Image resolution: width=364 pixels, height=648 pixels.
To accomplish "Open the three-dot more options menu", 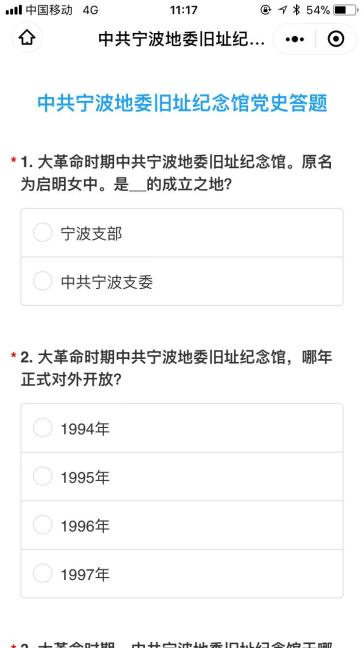I will click(x=295, y=39).
